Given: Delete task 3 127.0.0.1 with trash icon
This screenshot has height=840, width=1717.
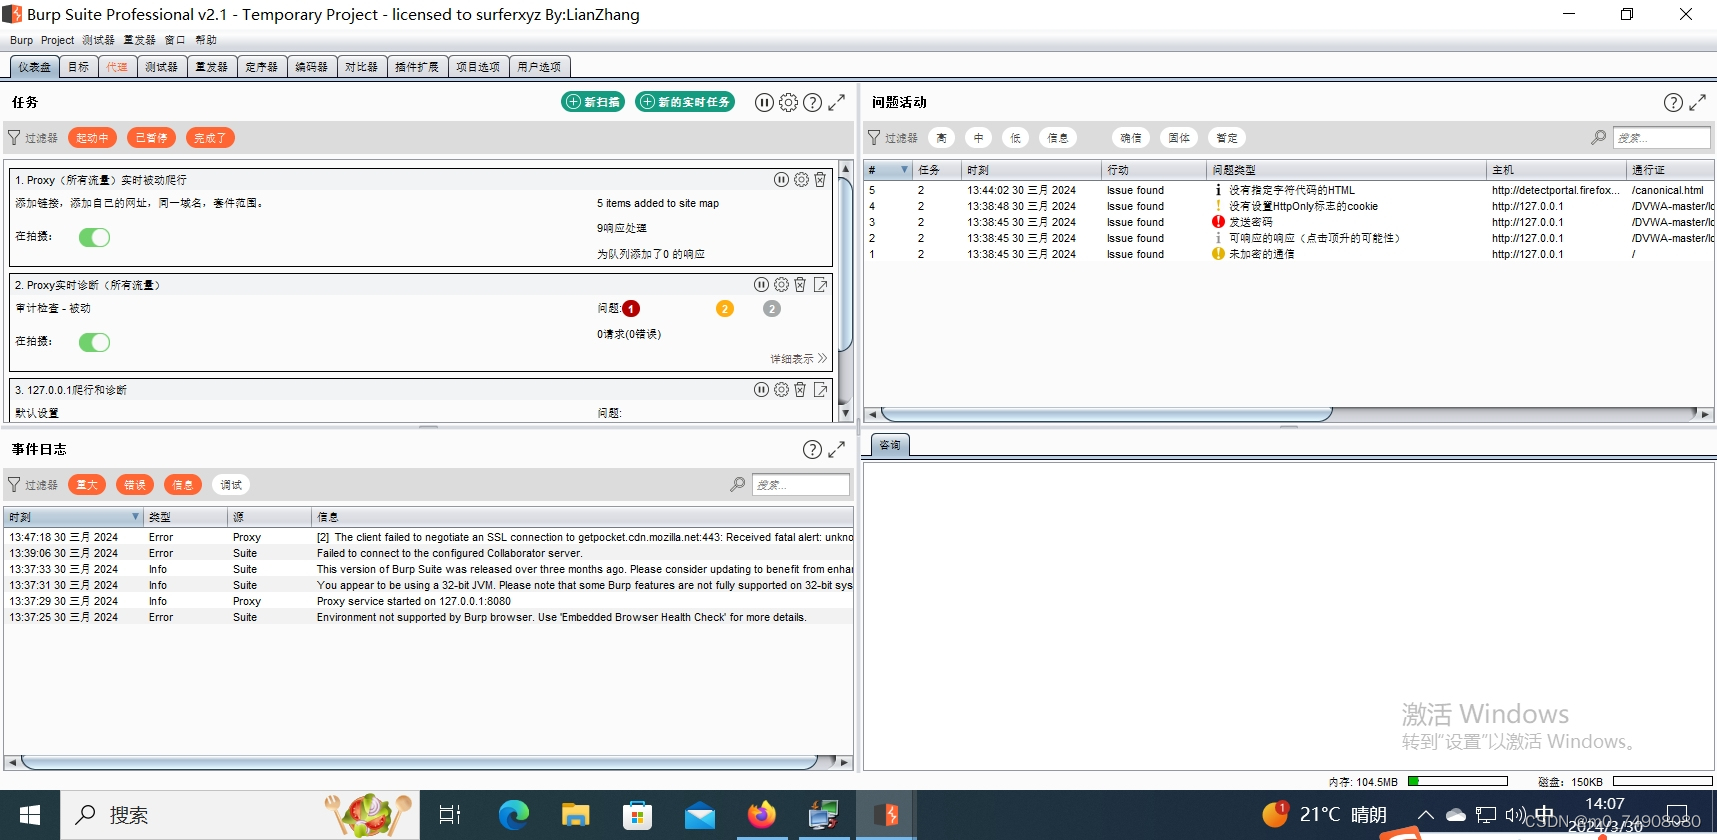Looking at the screenshot, I should [x=800, y=390].
